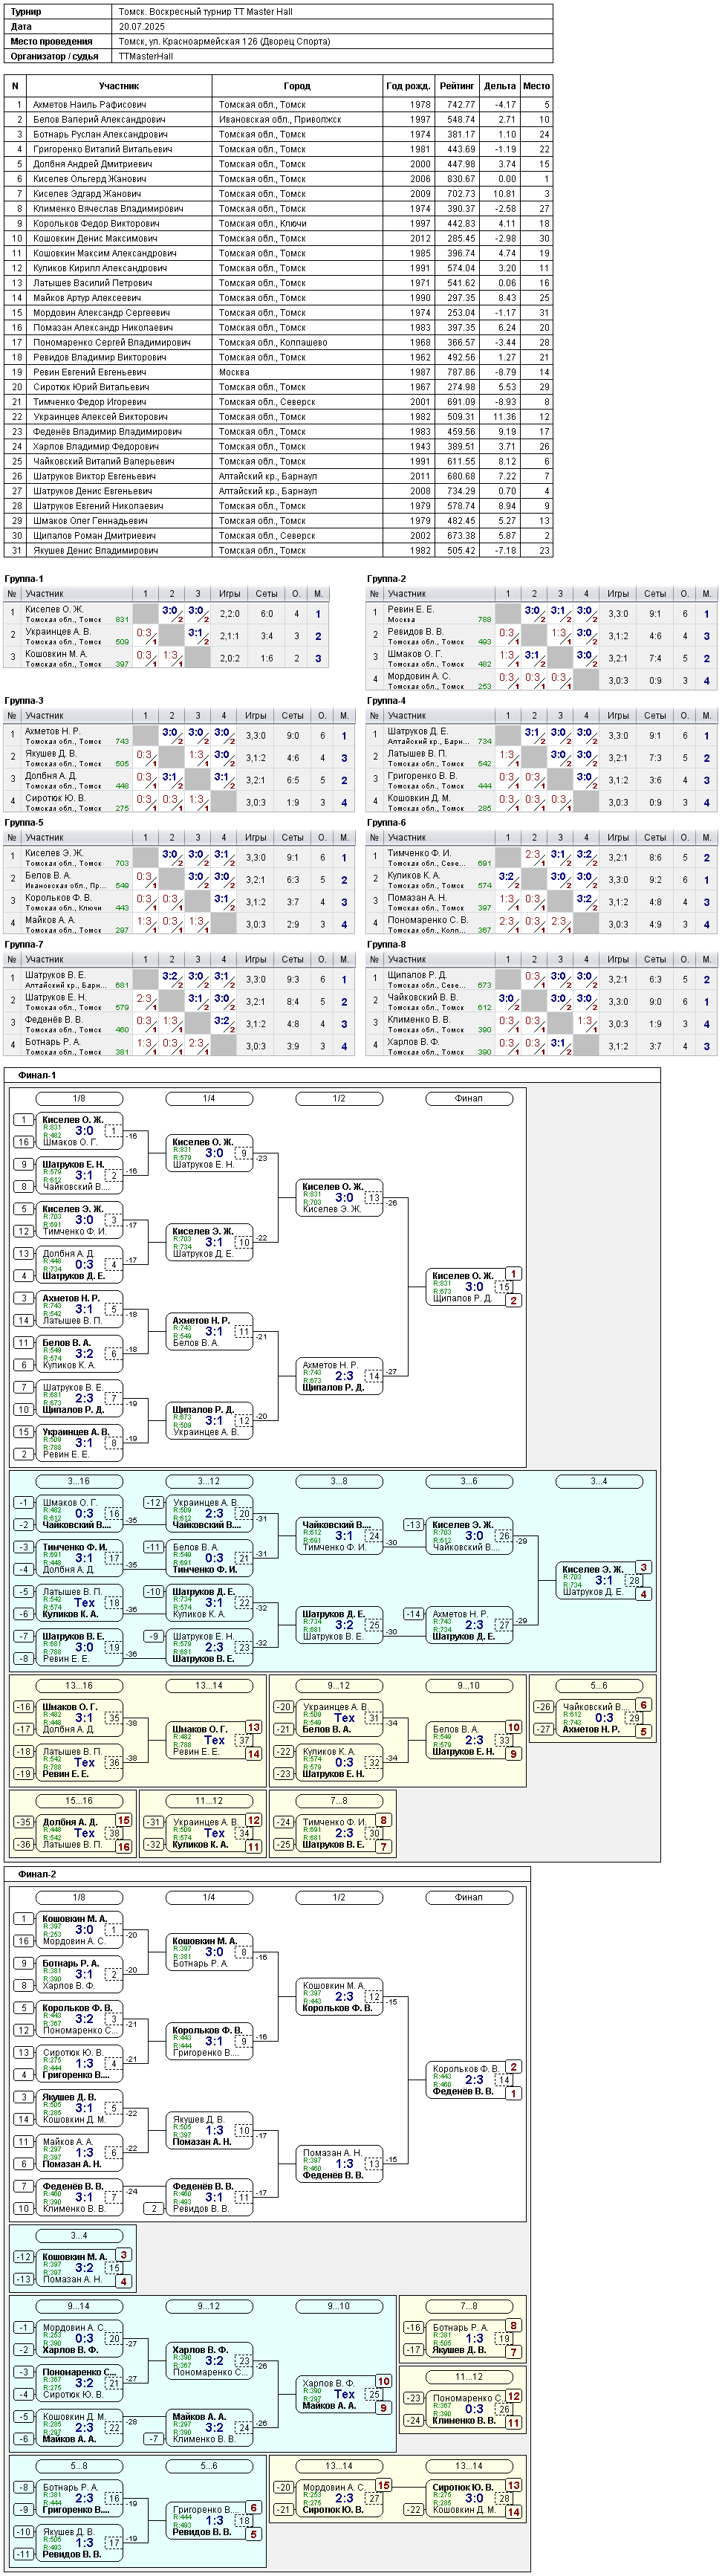Click the 'Дельта' column header

pos(499,86)
